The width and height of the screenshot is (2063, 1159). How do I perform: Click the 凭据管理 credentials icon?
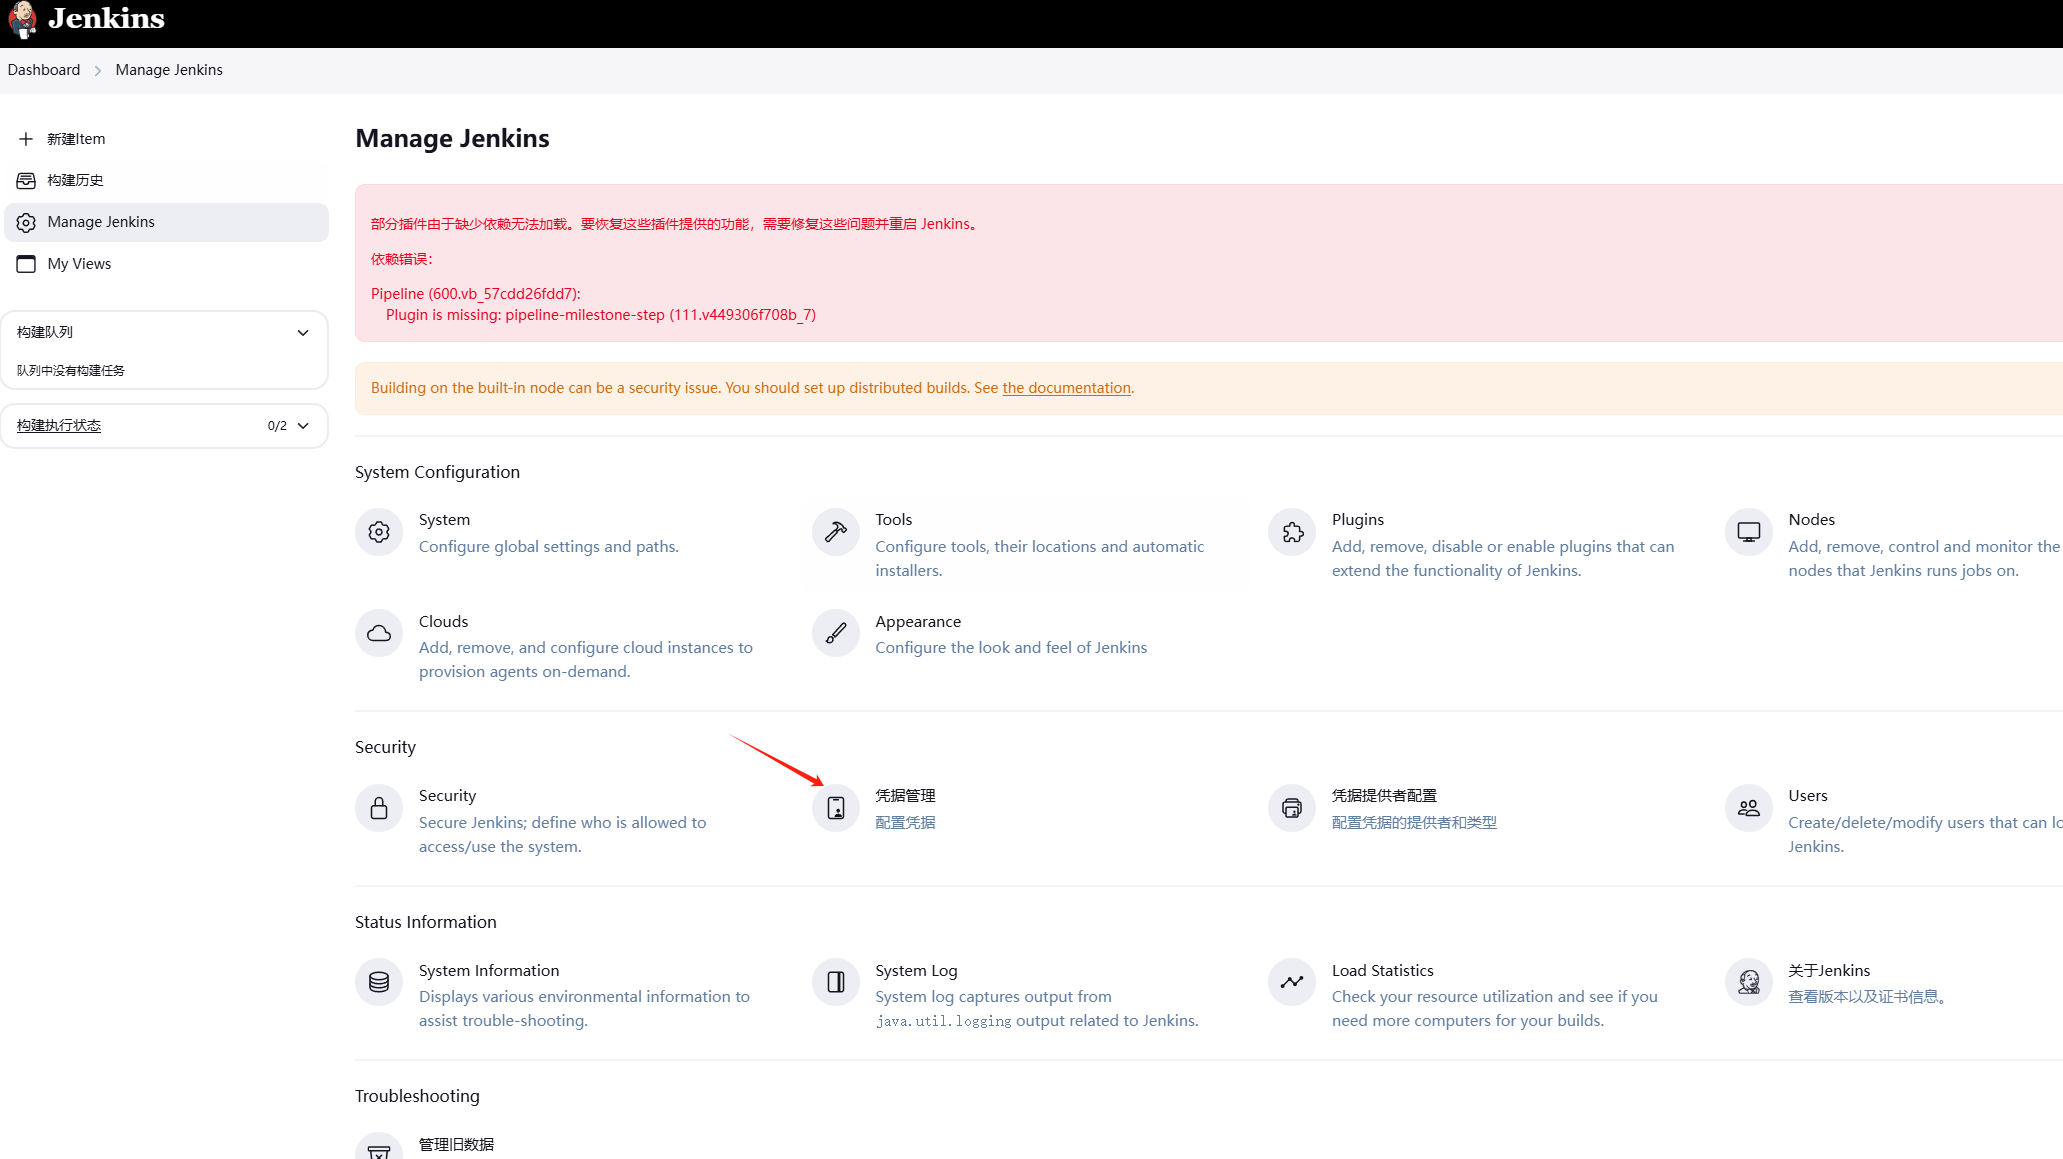click(836, 808)
